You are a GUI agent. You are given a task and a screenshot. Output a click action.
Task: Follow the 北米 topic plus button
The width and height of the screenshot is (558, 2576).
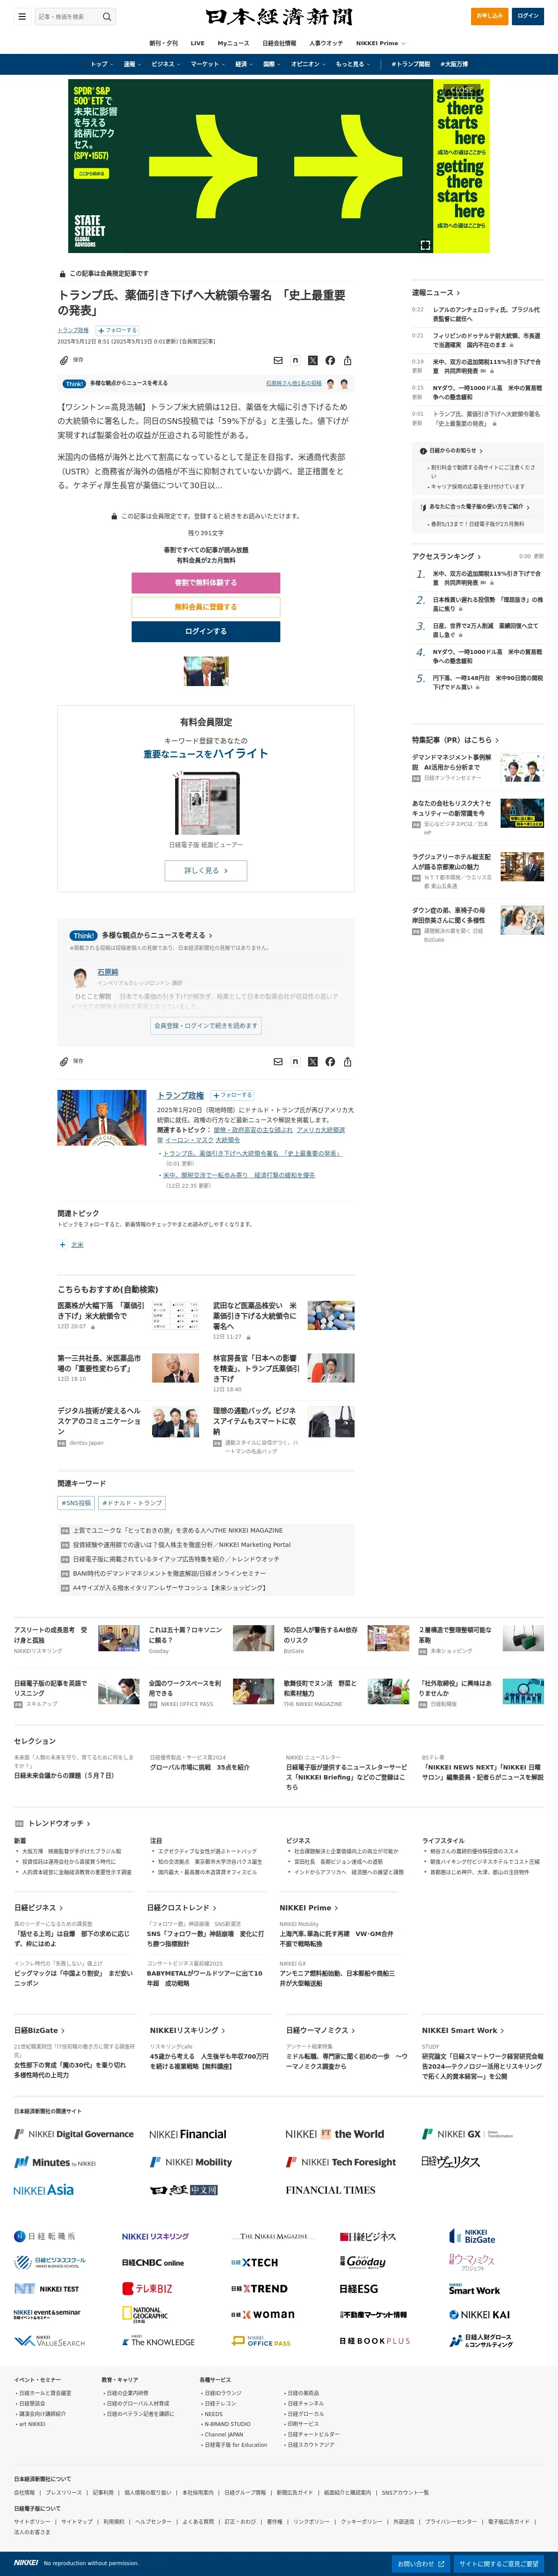pos(62,1245)
